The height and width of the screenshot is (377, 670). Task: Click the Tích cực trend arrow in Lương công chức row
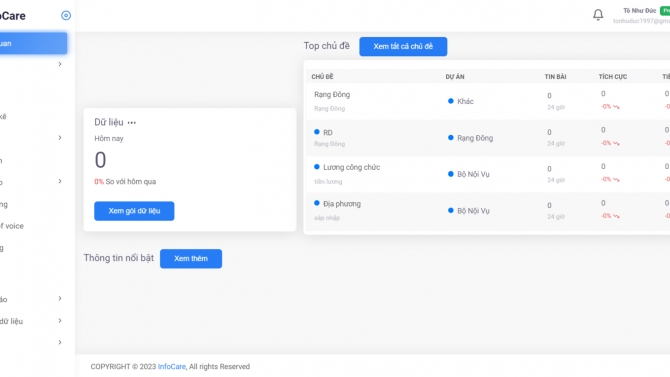[x=616, y=180]
